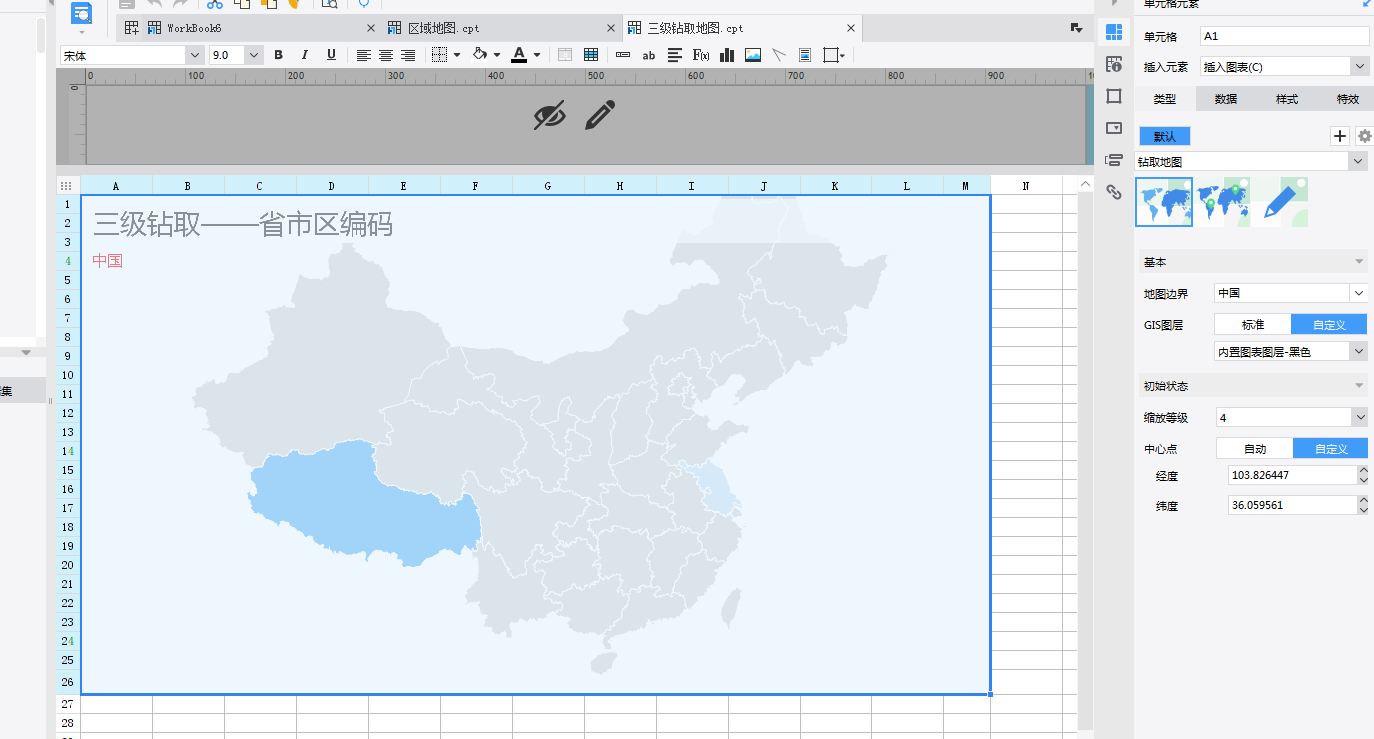Center align cell text
The image size is (1374, 739).
coord(385,55)
